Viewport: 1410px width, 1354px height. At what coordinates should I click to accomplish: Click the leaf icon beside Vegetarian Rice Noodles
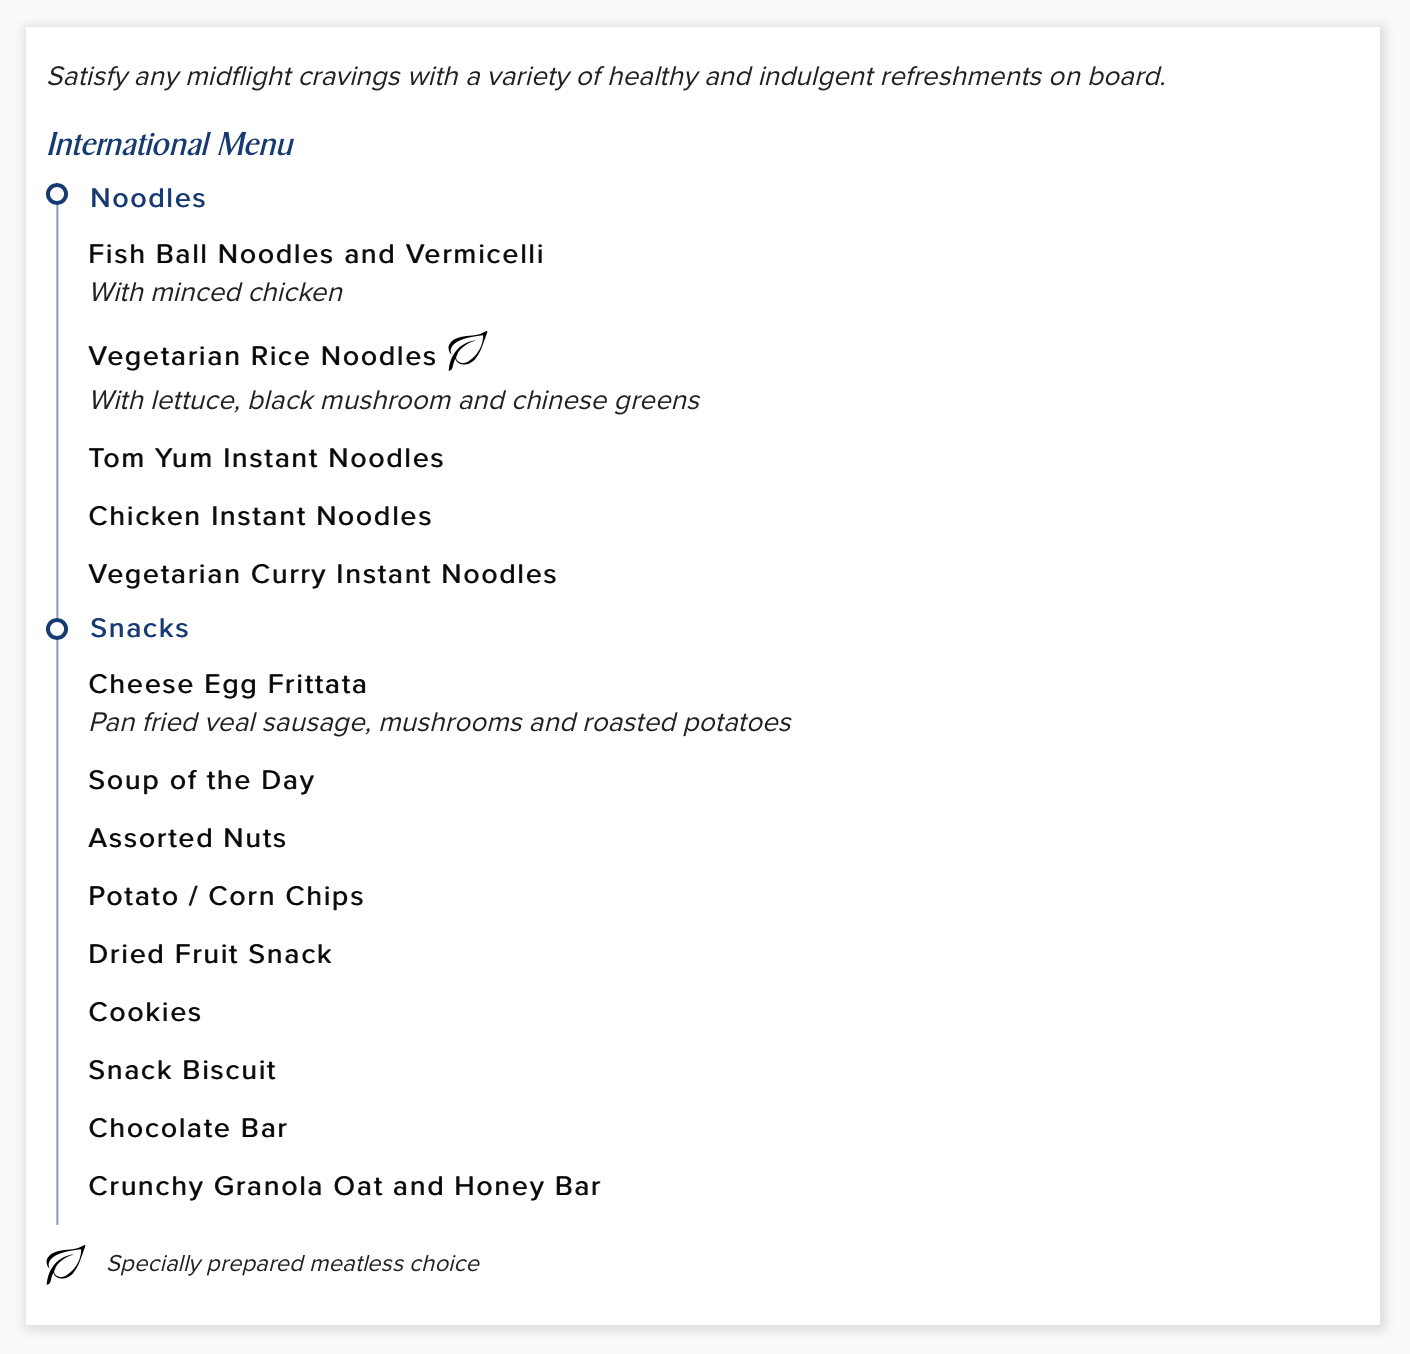click(x=467, y=351)
